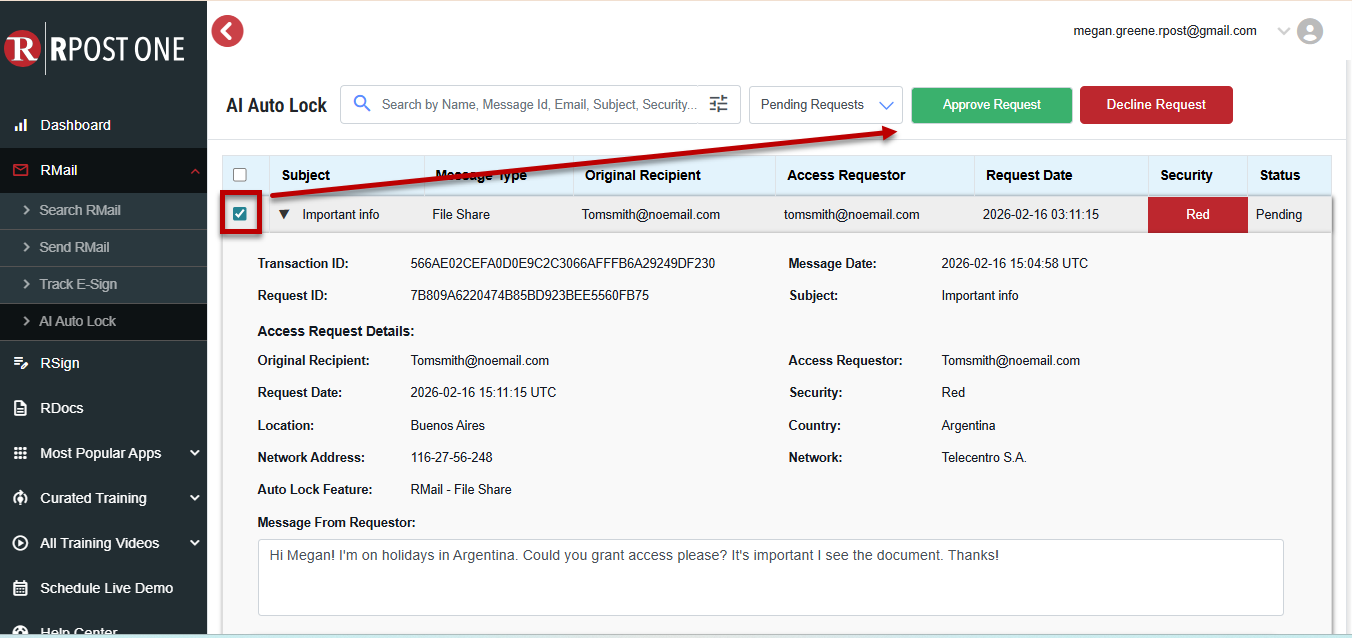
Task: Click the RDocs document icon
Action: pos(20,408)
